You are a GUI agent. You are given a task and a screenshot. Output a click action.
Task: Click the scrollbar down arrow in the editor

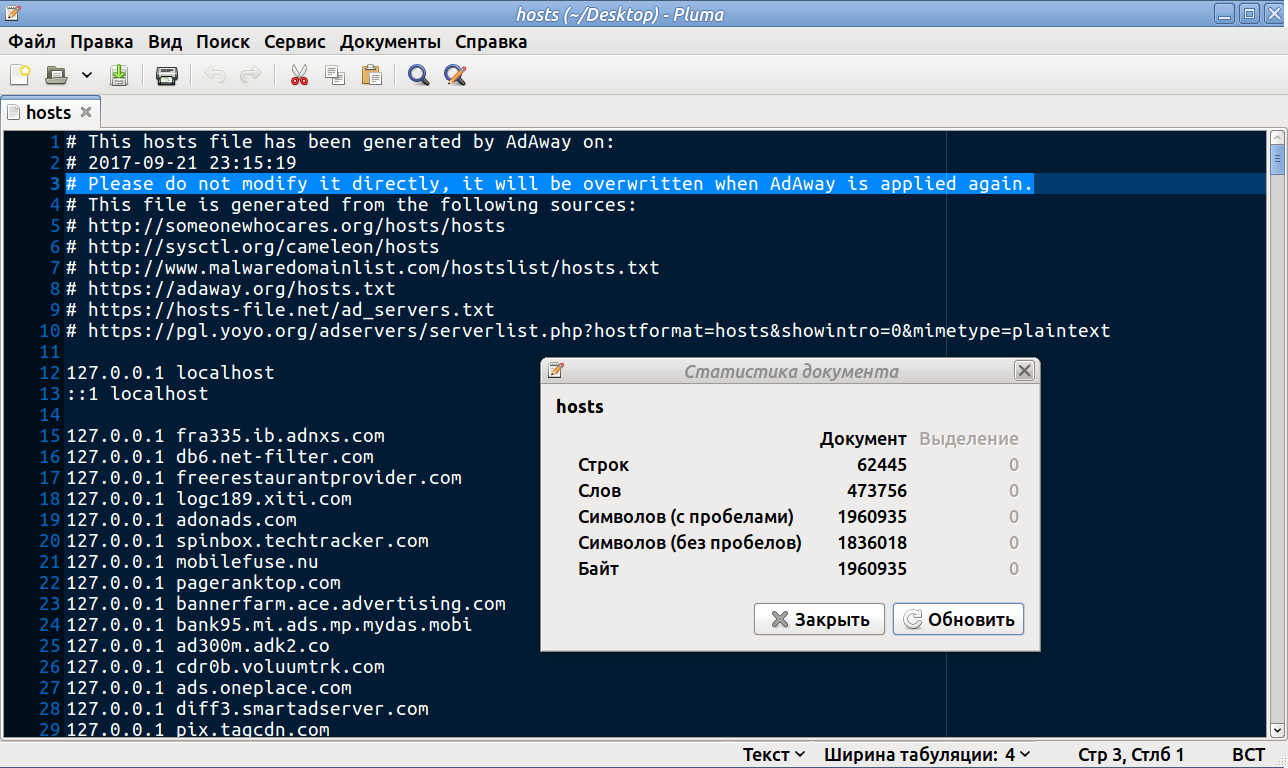pos(1277,732)
